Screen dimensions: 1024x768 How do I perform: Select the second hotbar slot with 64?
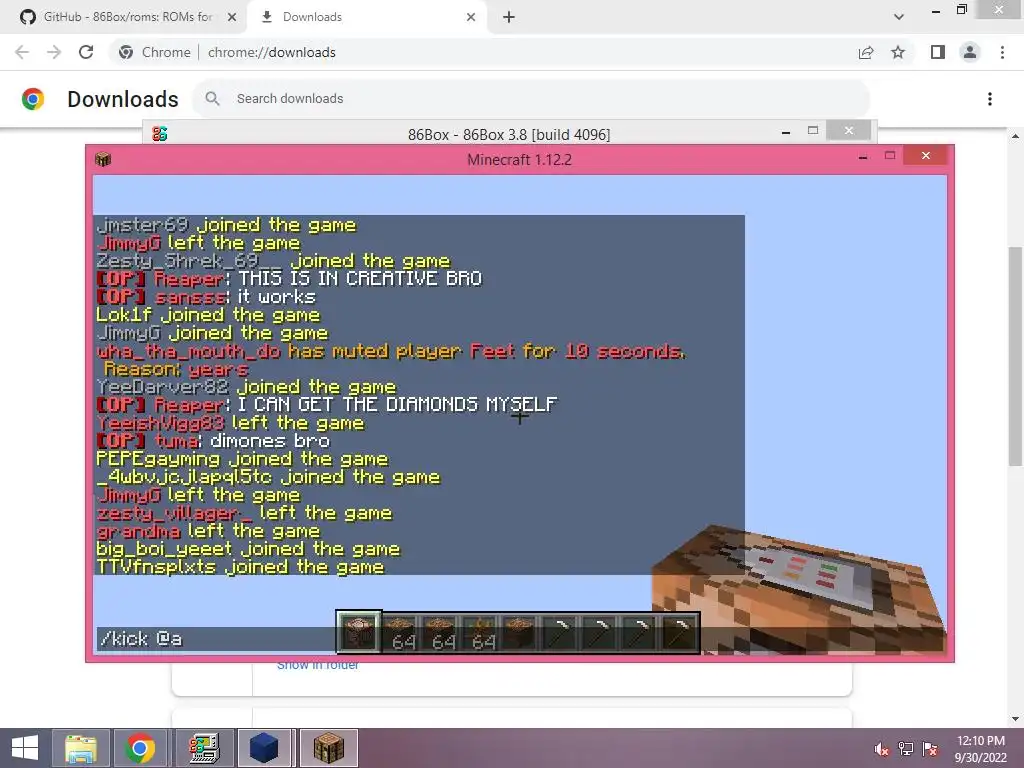(x=399, y=632)
